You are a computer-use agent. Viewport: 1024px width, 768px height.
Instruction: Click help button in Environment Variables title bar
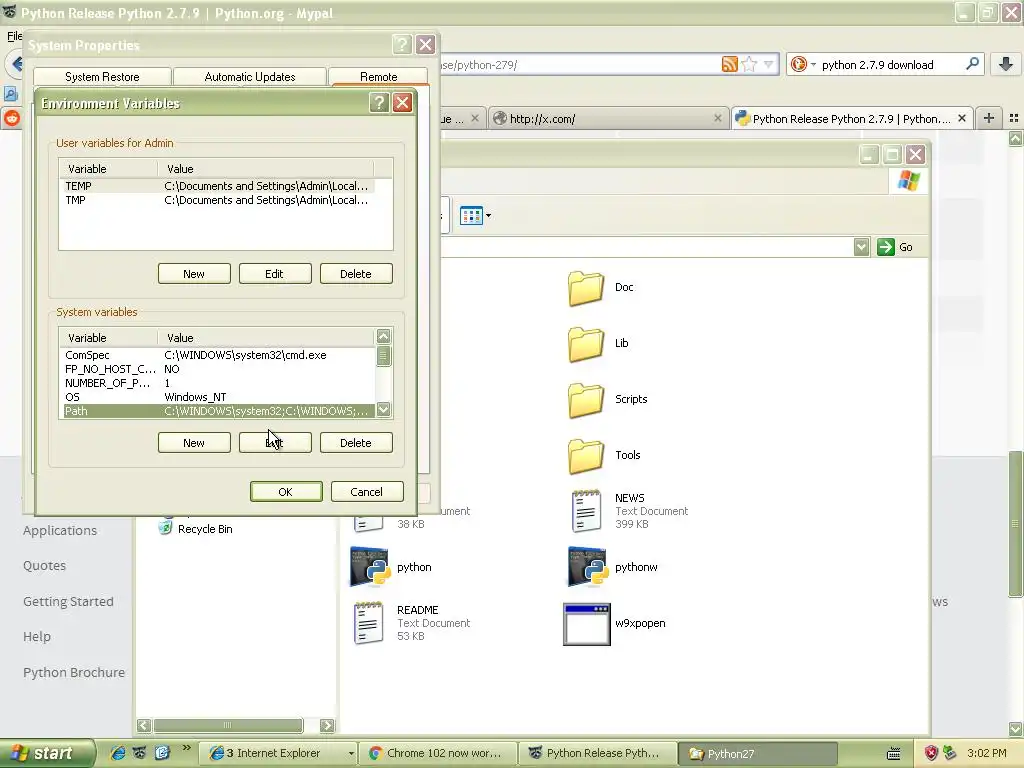coord(379,103)
